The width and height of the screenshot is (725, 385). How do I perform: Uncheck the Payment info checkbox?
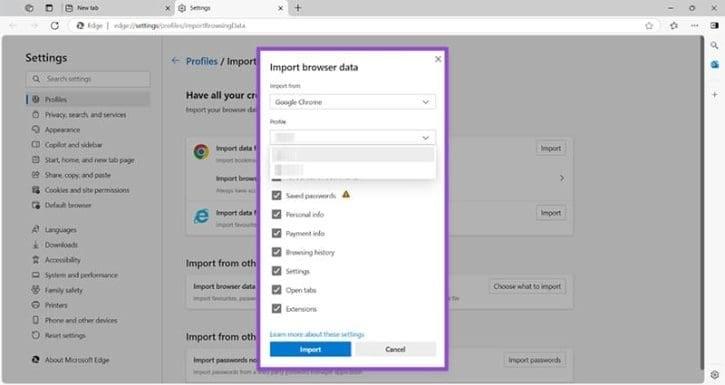coord(276,233)
